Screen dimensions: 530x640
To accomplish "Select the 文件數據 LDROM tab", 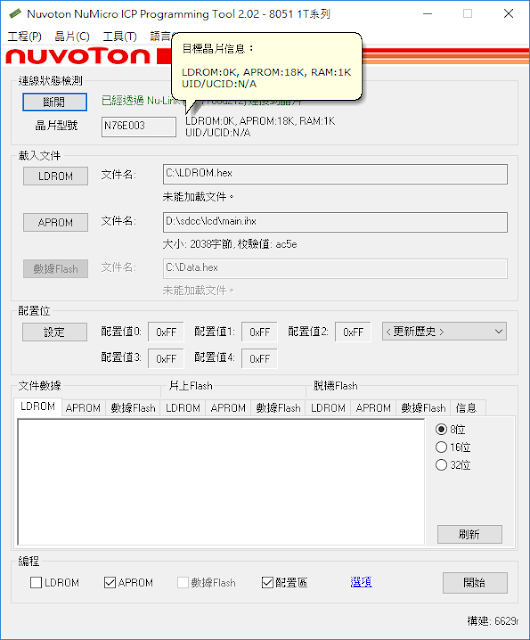I will tap(38, 407).
